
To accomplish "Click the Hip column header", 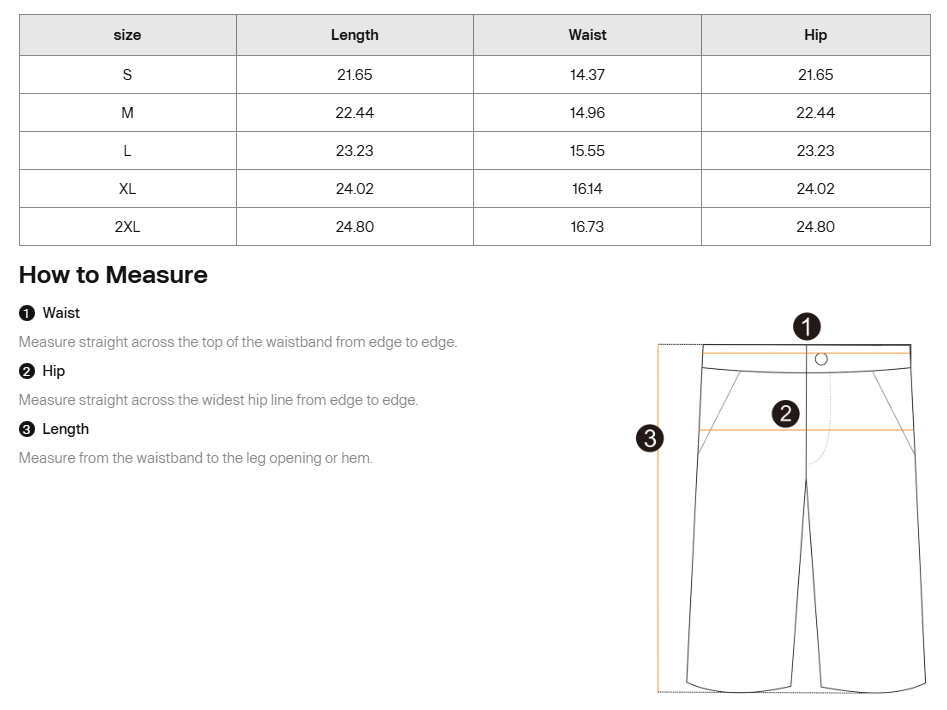I will pyautogui.click(x=815, y=35).
